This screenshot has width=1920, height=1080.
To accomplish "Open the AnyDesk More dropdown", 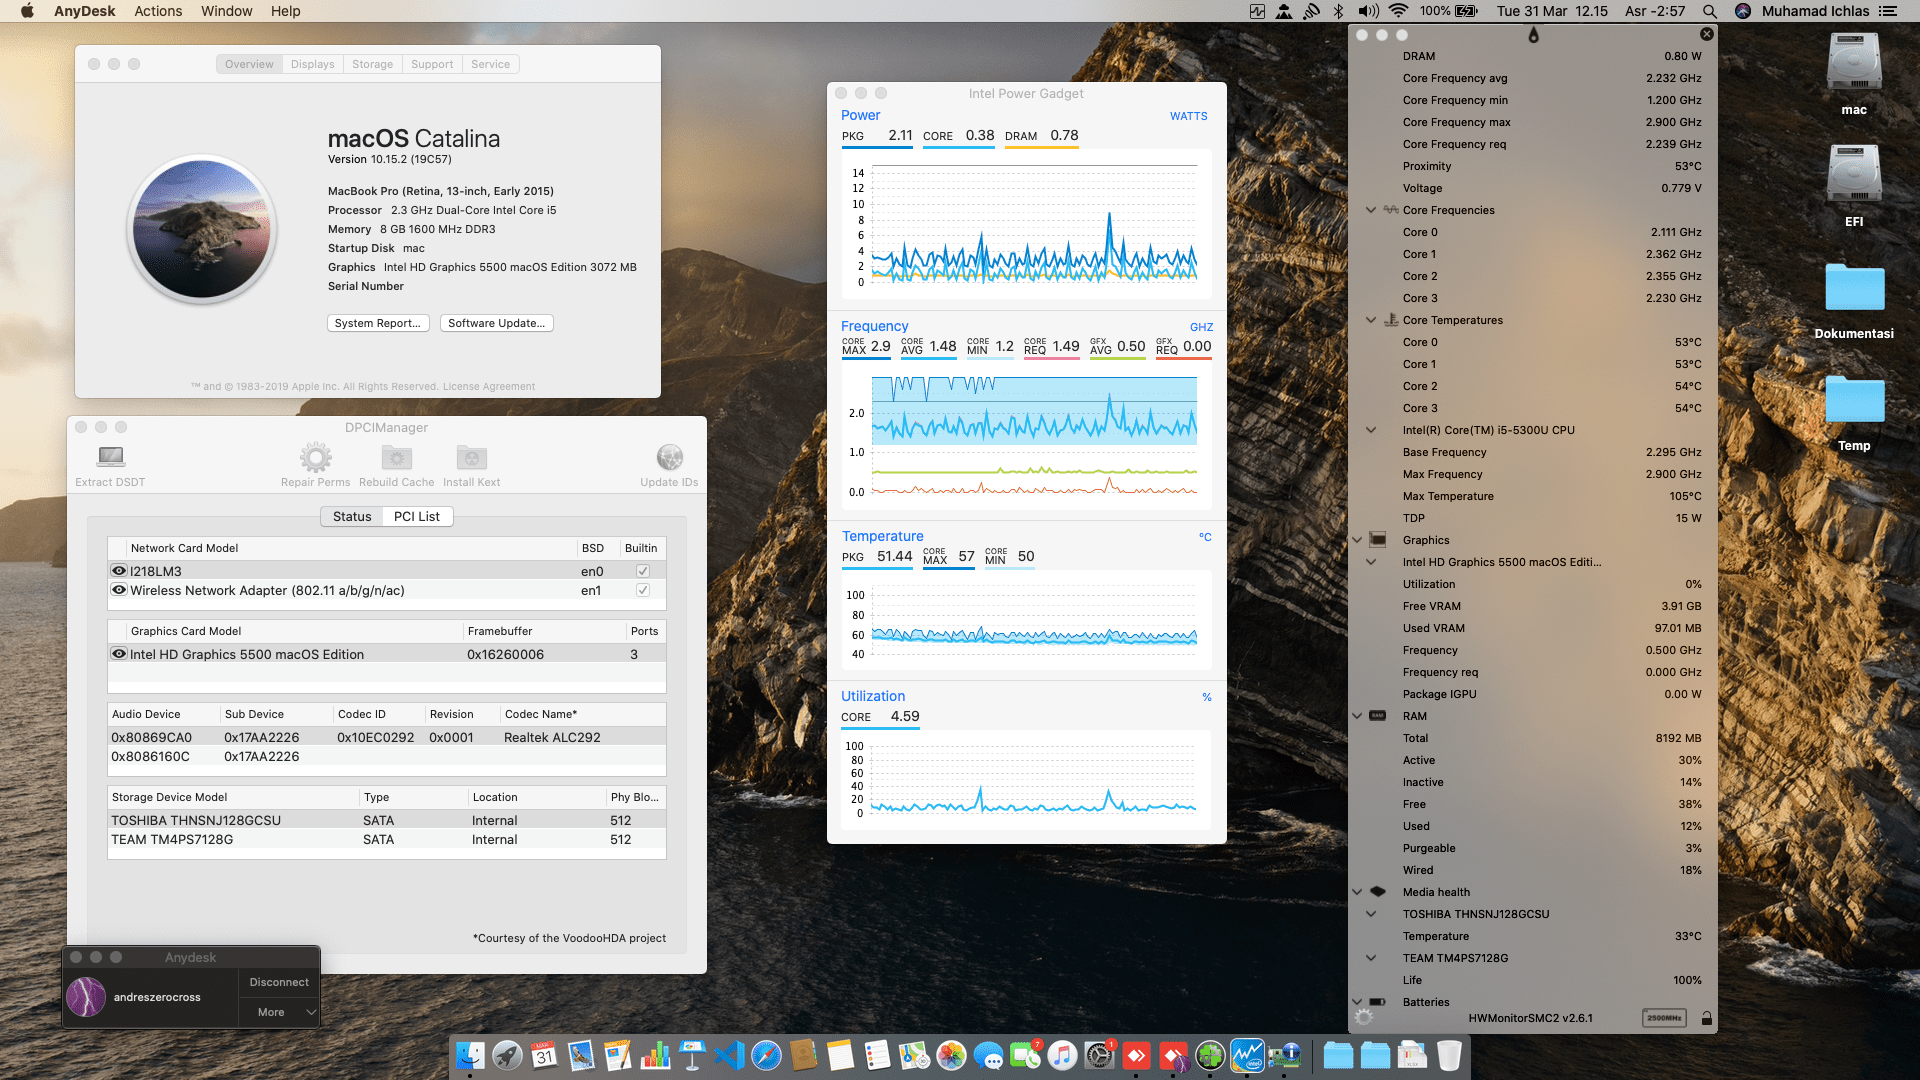I will (279, 1012).
